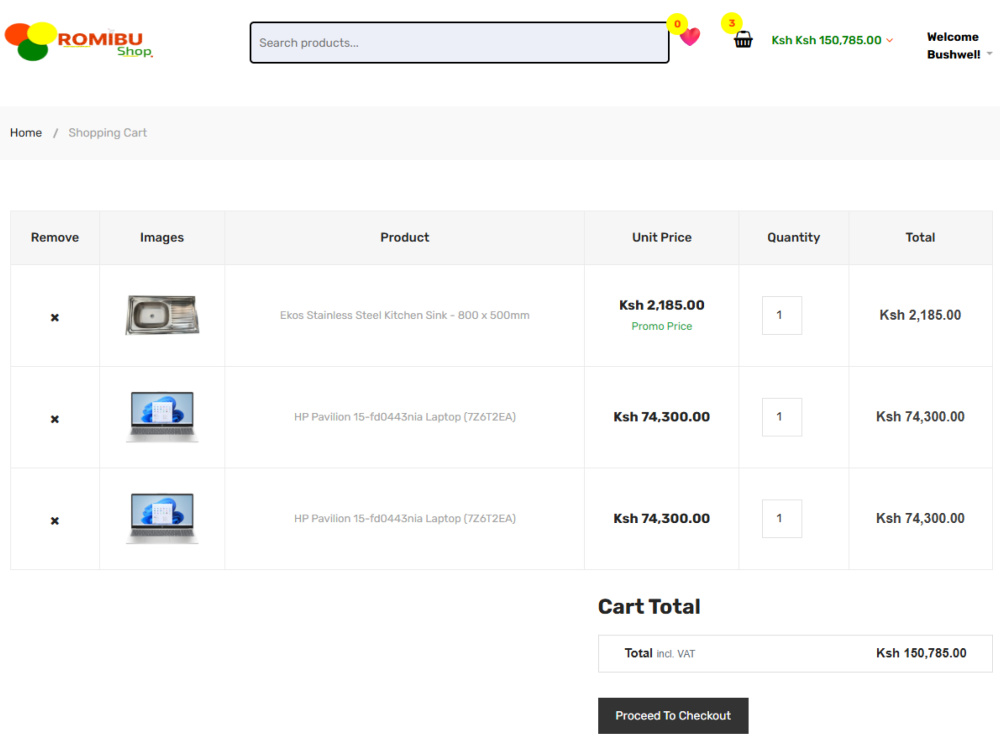This screenshot has height=750, width=1000.
Task: Click the Remove column header
Action: [x=55, y=237]
